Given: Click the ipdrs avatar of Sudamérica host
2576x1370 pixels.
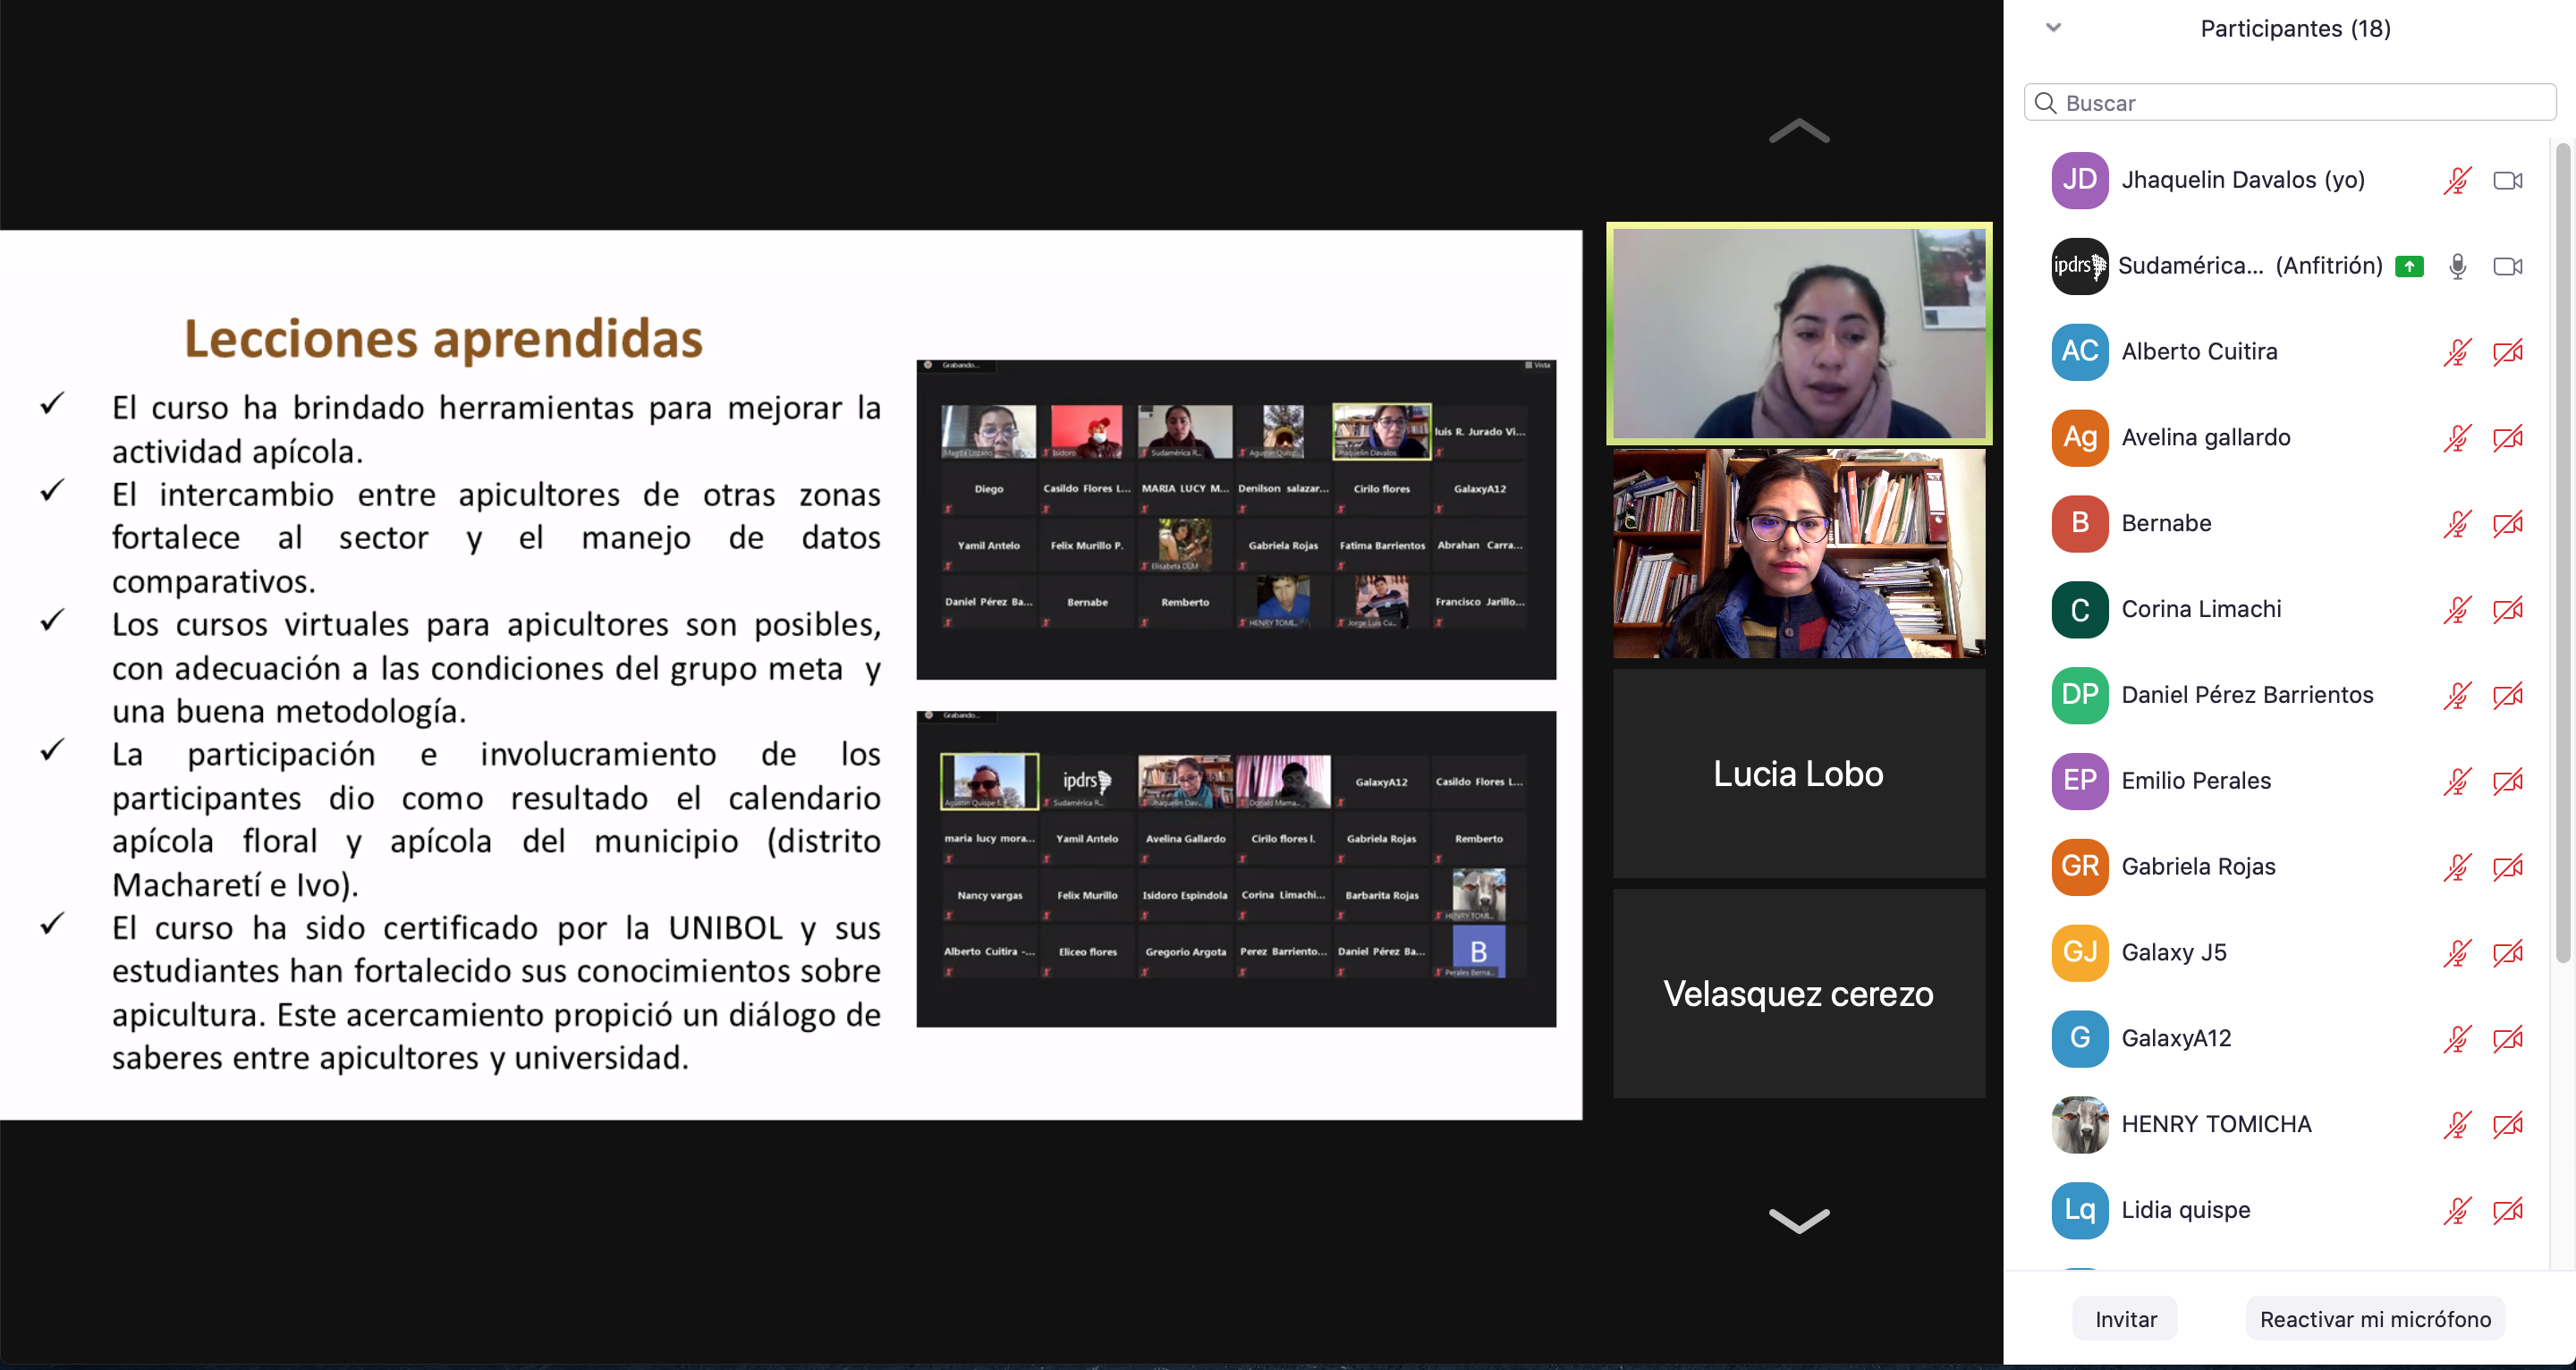Looking at the screenshot, I should (2079, 266).
